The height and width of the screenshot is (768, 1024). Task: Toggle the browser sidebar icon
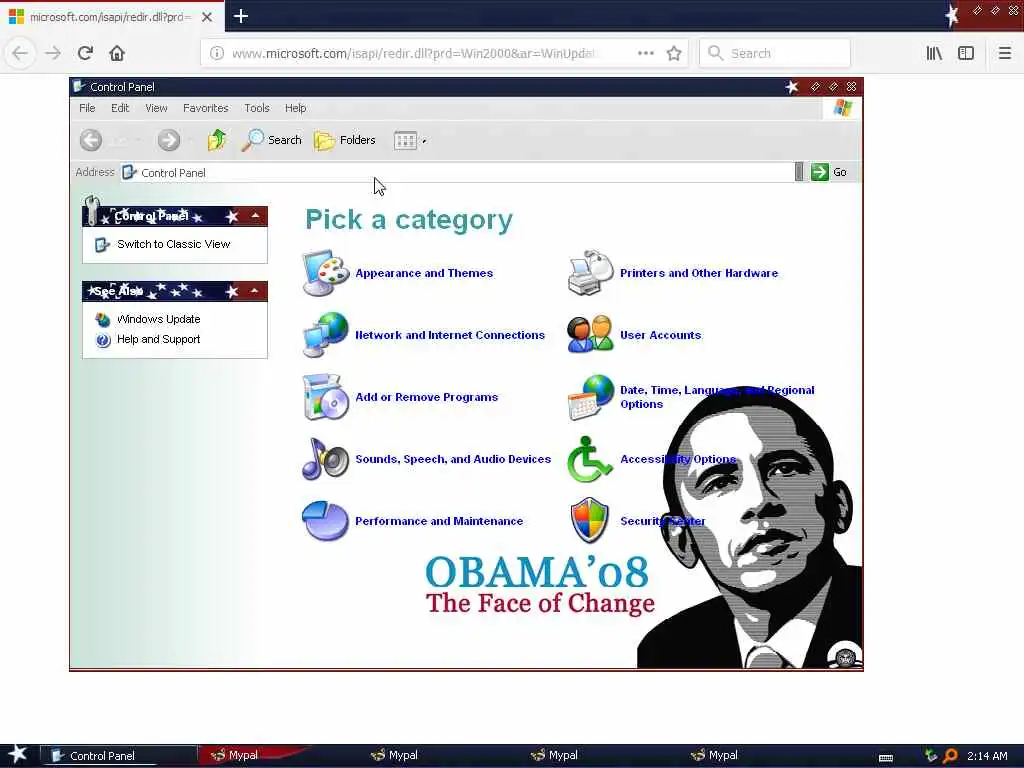[966, 53]
